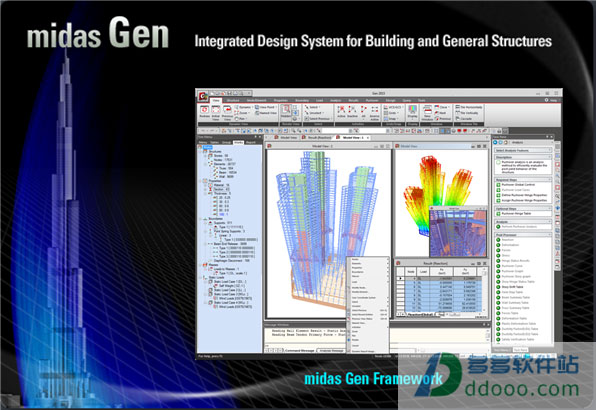Viewport: 596px width, 410px height.
Task: Select the Pan tool in the ribbon
Action: click(x=241, y=119)
